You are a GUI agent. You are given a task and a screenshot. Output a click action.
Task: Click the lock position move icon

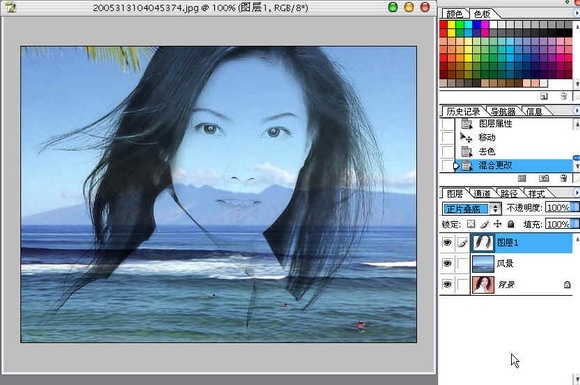pyautogui.click(x=498, y=224)
